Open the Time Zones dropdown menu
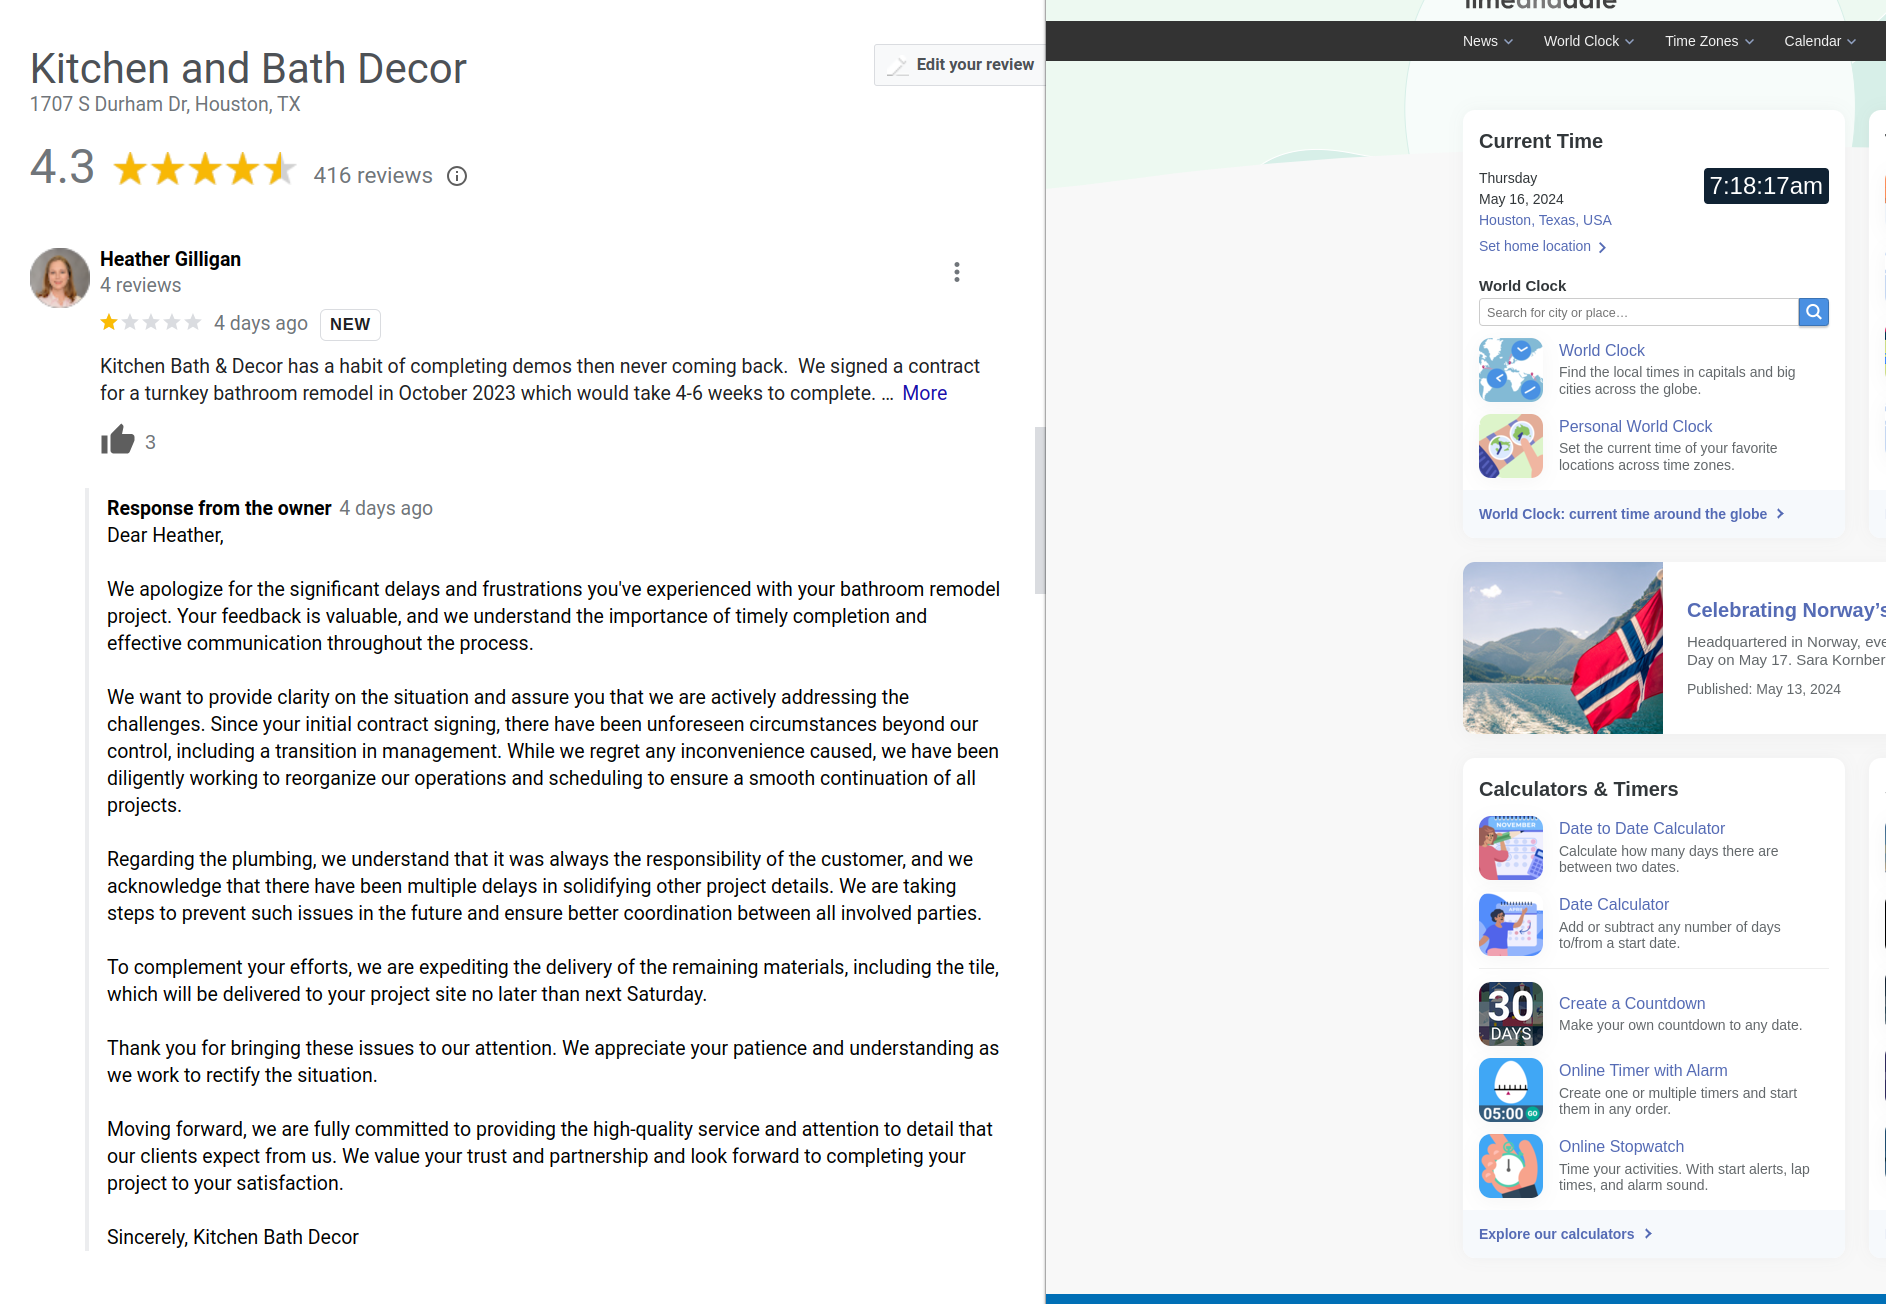 coord(1709,41)
